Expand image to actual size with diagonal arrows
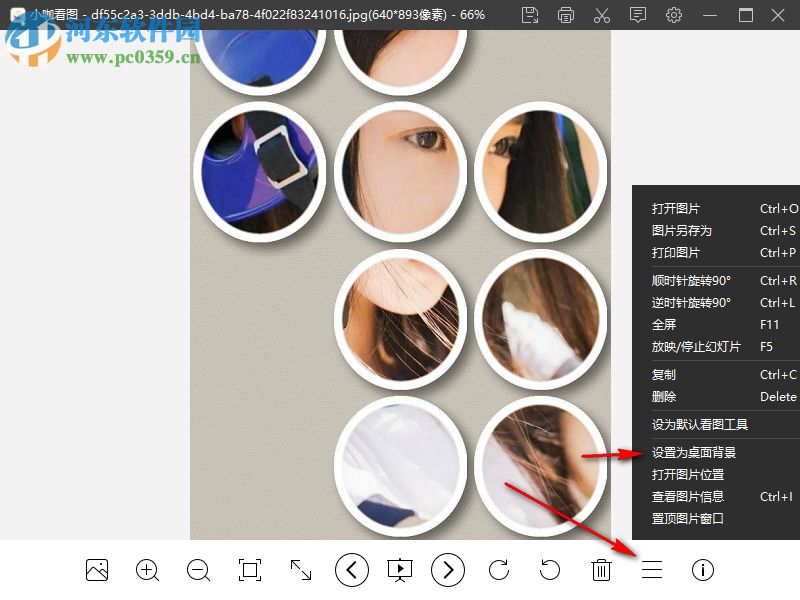This screenshot has width=800, height=600. click(x=300, y=570)
